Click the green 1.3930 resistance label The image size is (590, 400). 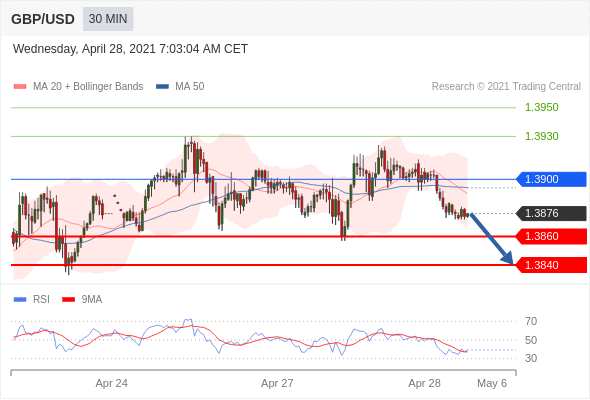pos(541,136)
